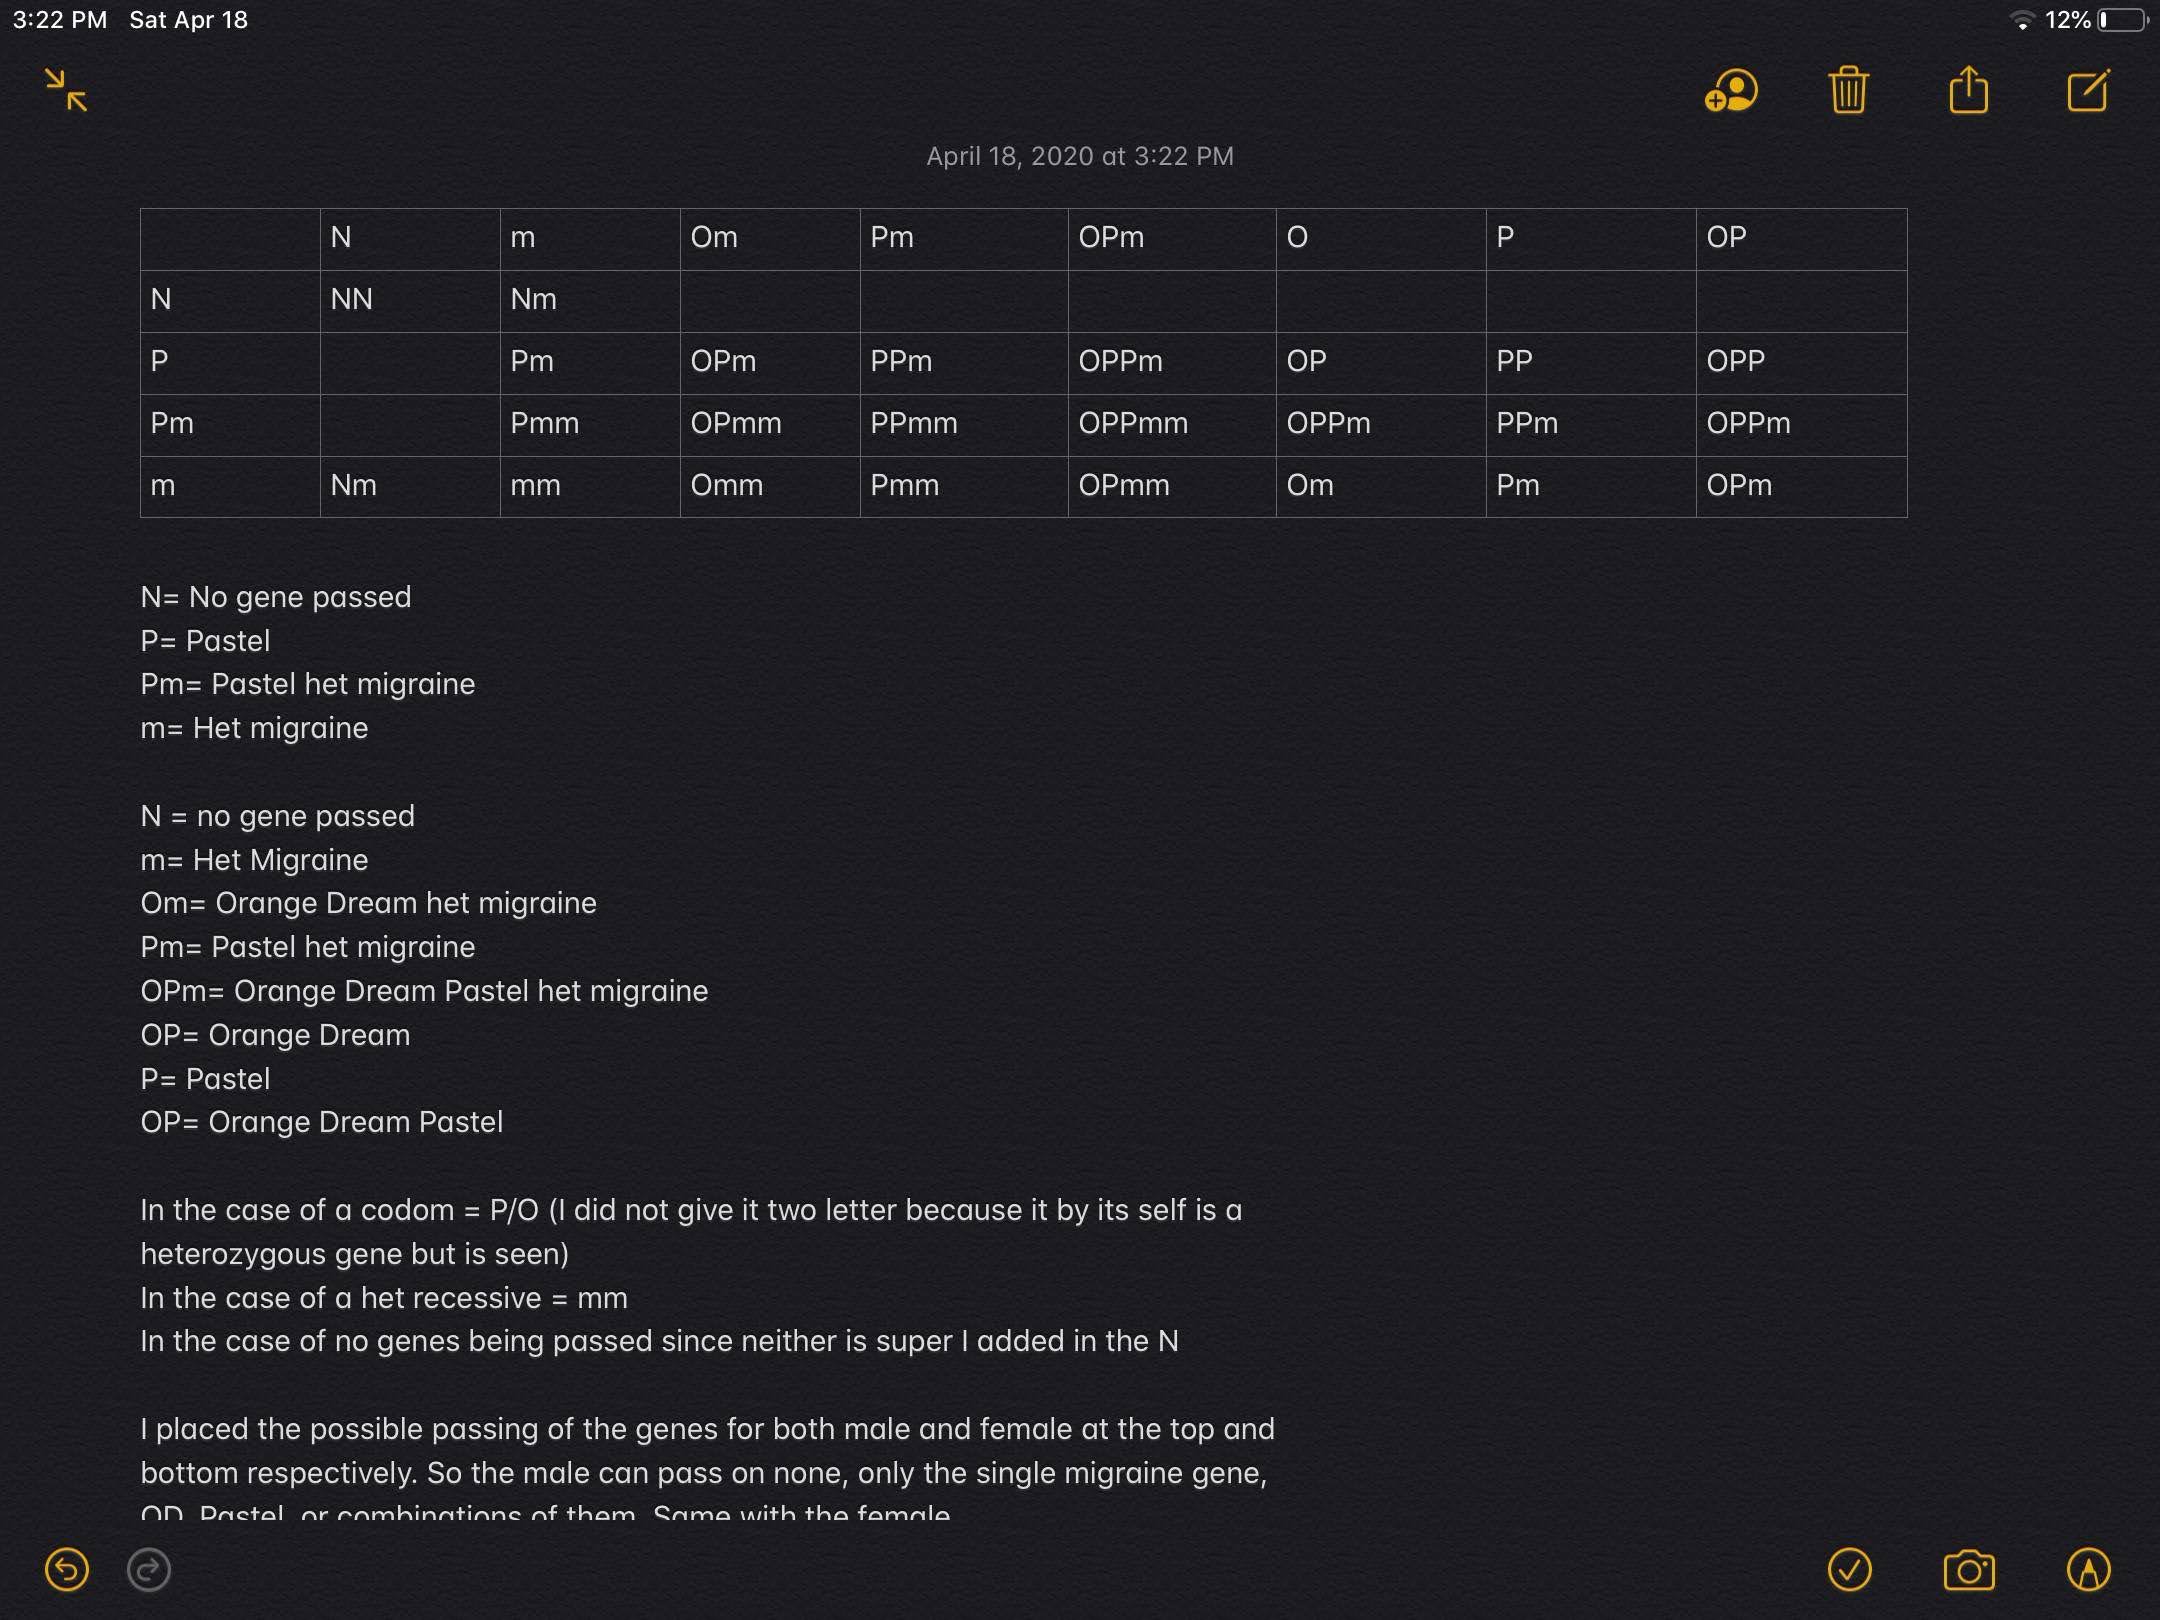Viewport: 2160px width, 1620px height.
Task: Open the share sheet icon
Action: (1968, 90)
